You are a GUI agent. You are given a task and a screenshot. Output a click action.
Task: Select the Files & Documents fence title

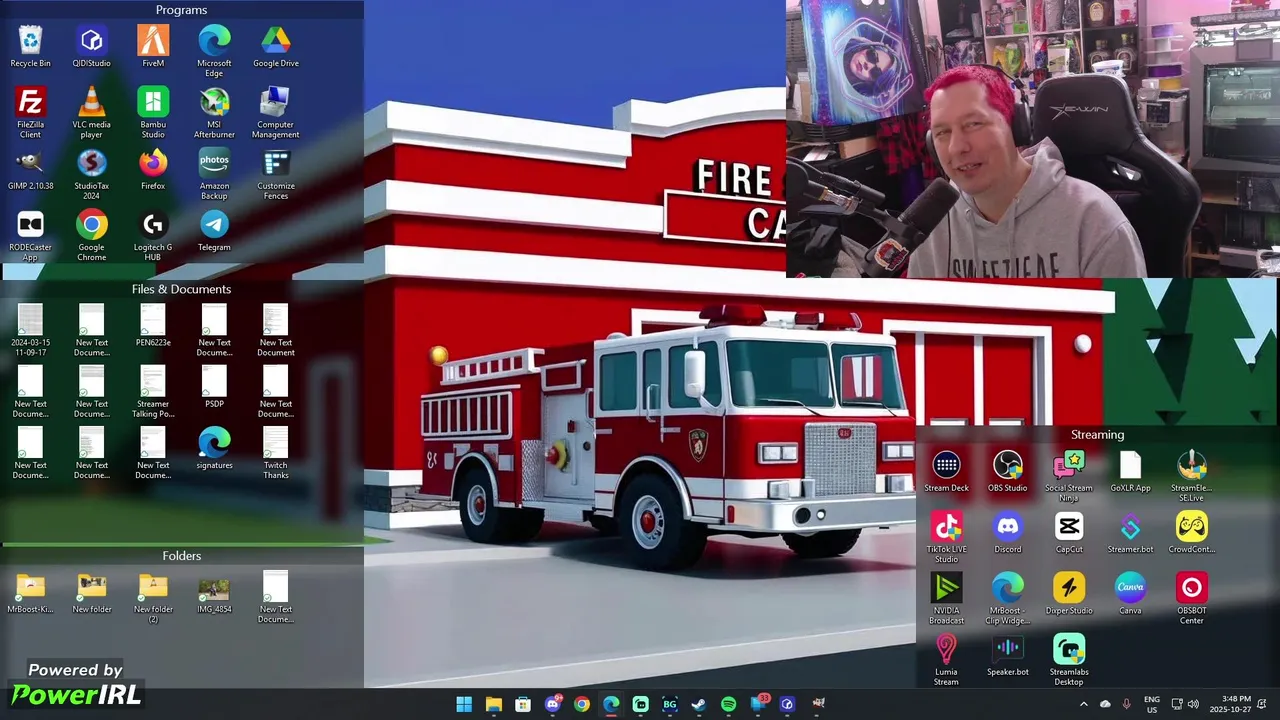pos(182,289)
